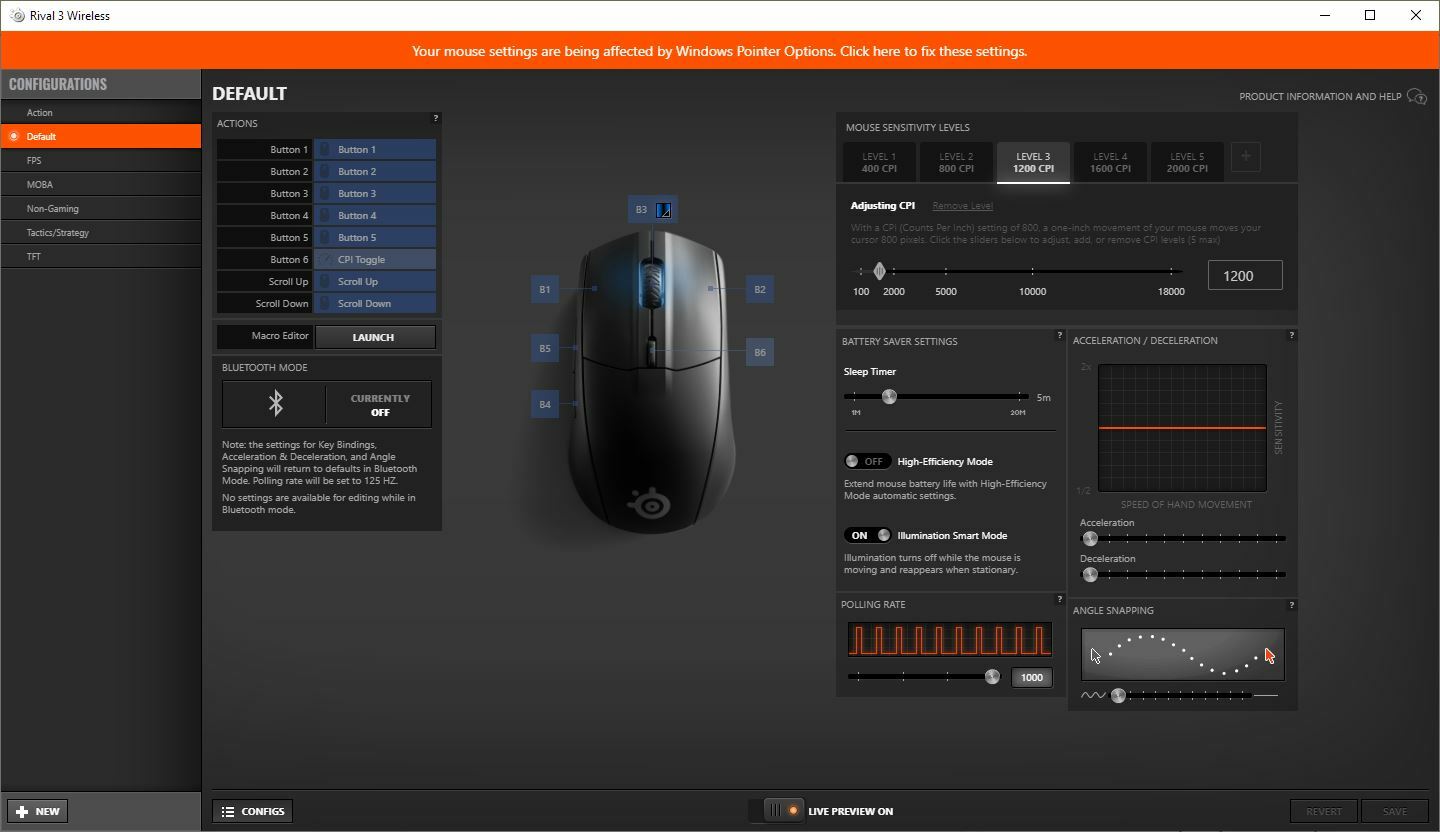Image resolution: width=1440 pixels, height=832 pixels.
Task: Click the CPI value field showing 1200
Action: coord(1244,274)
